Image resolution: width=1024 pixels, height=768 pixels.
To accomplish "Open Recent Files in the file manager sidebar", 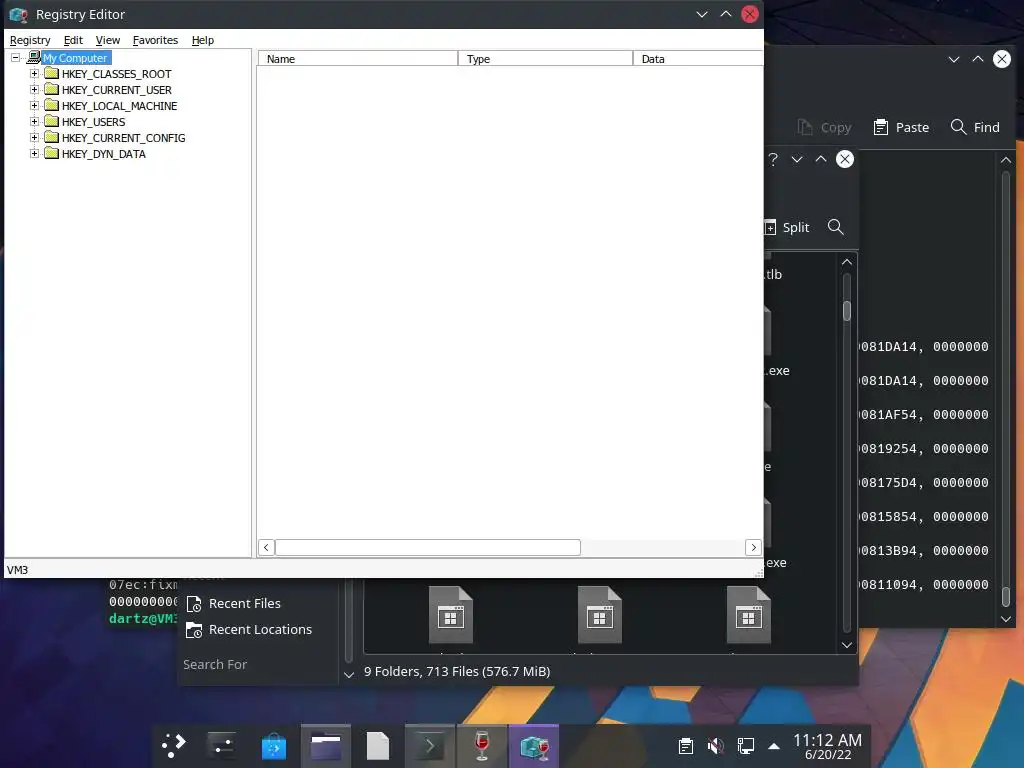I will [234, 603].
